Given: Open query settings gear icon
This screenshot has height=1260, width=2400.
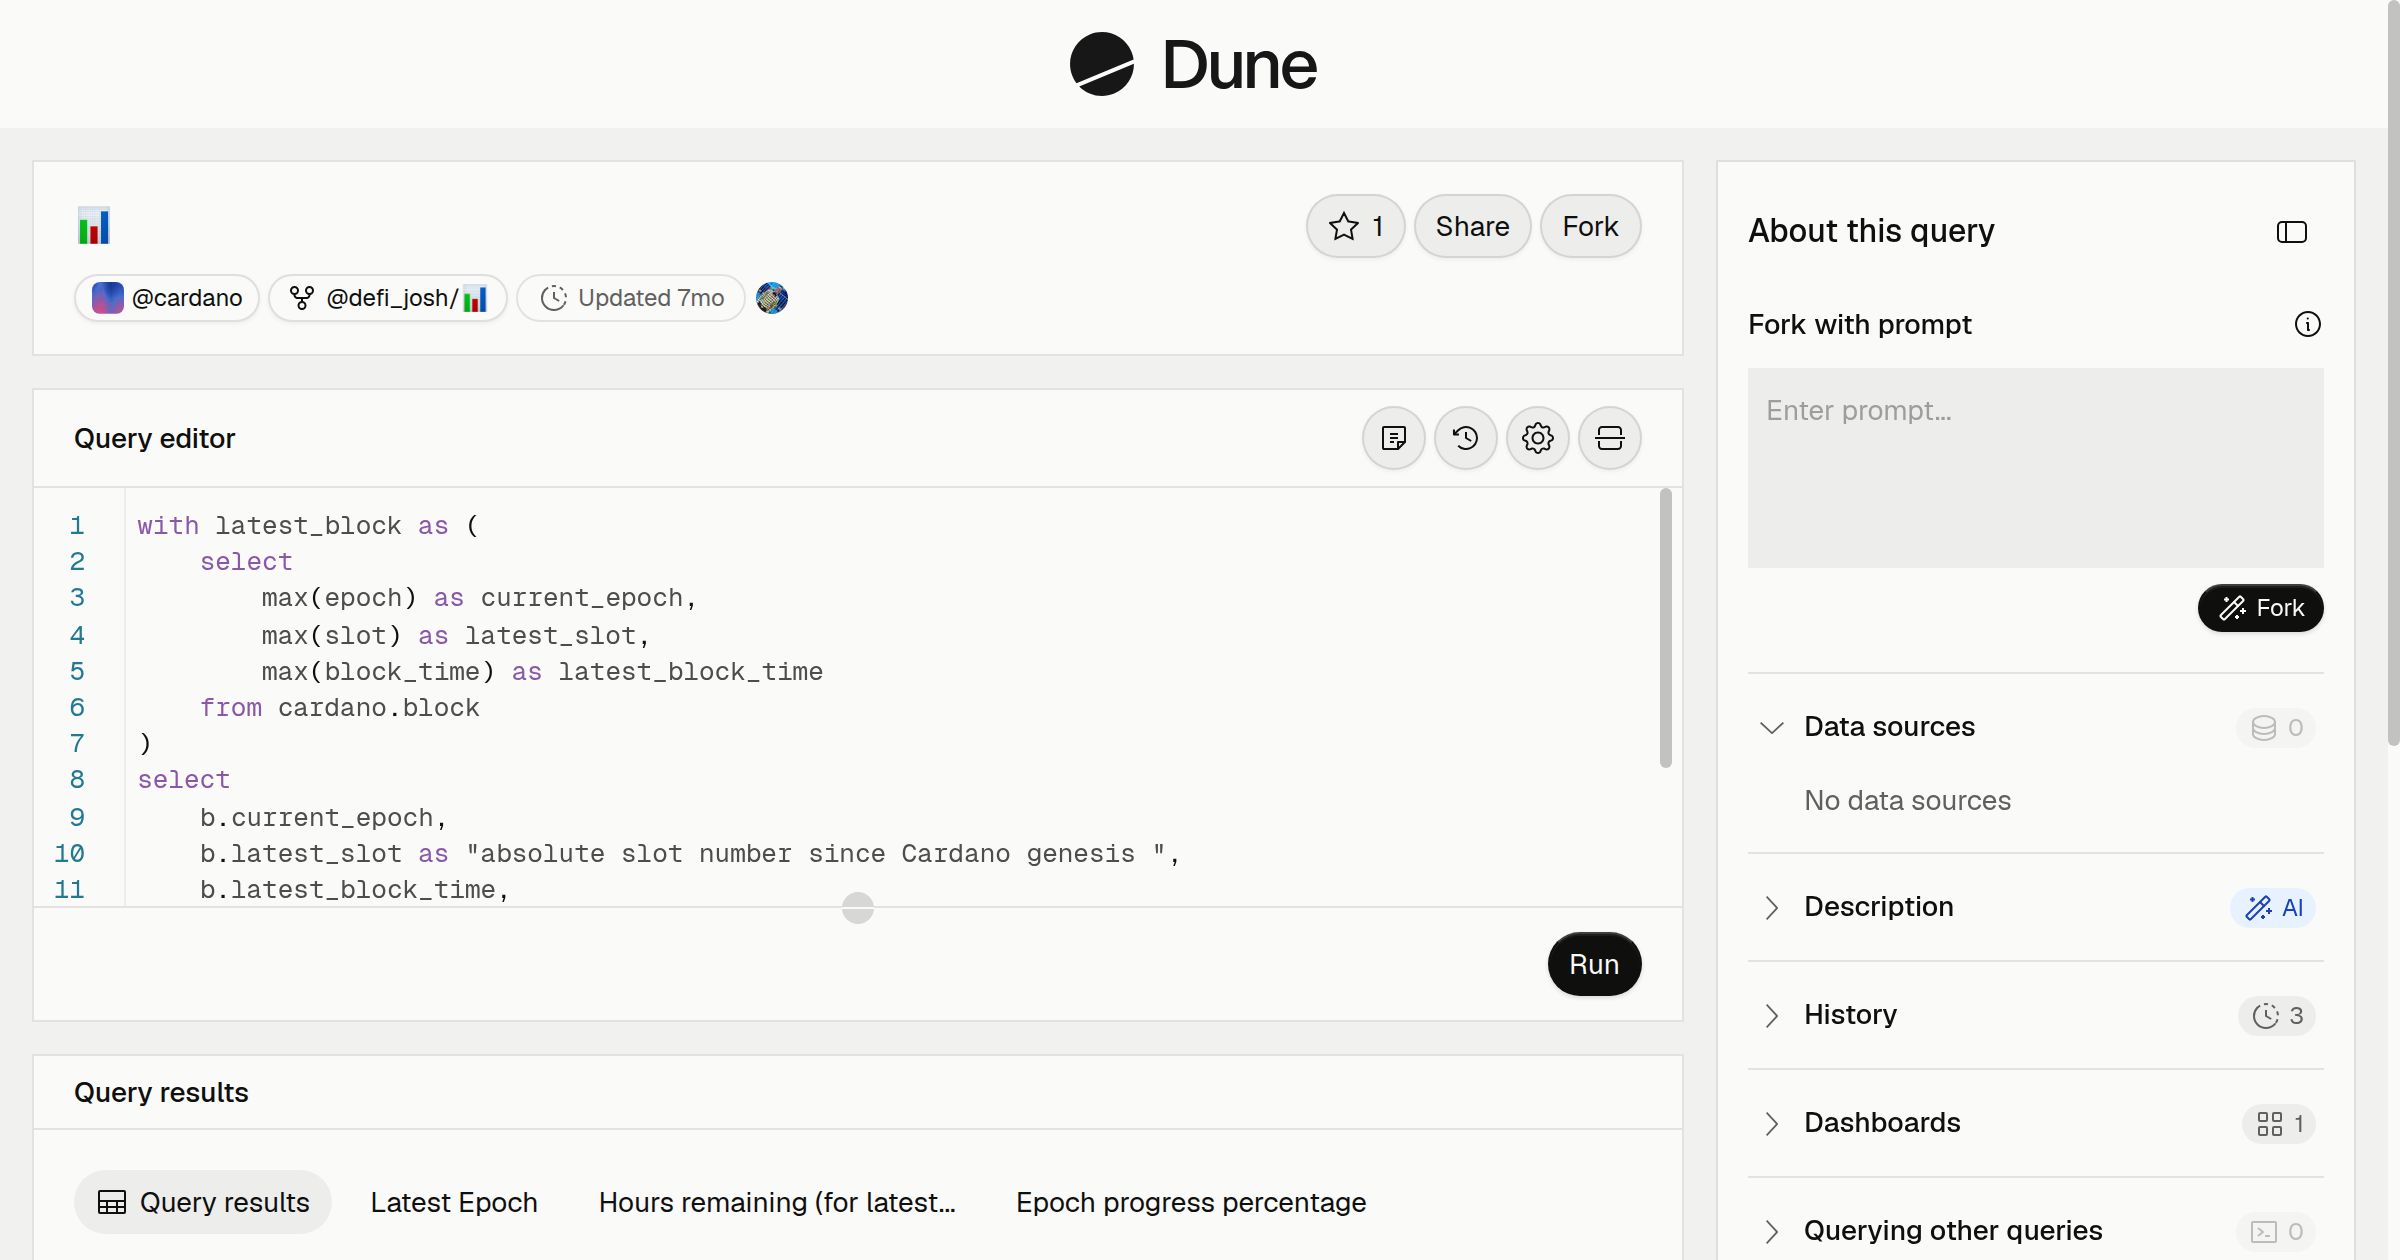Looking at the screenshot, I should pos(1537,438).
